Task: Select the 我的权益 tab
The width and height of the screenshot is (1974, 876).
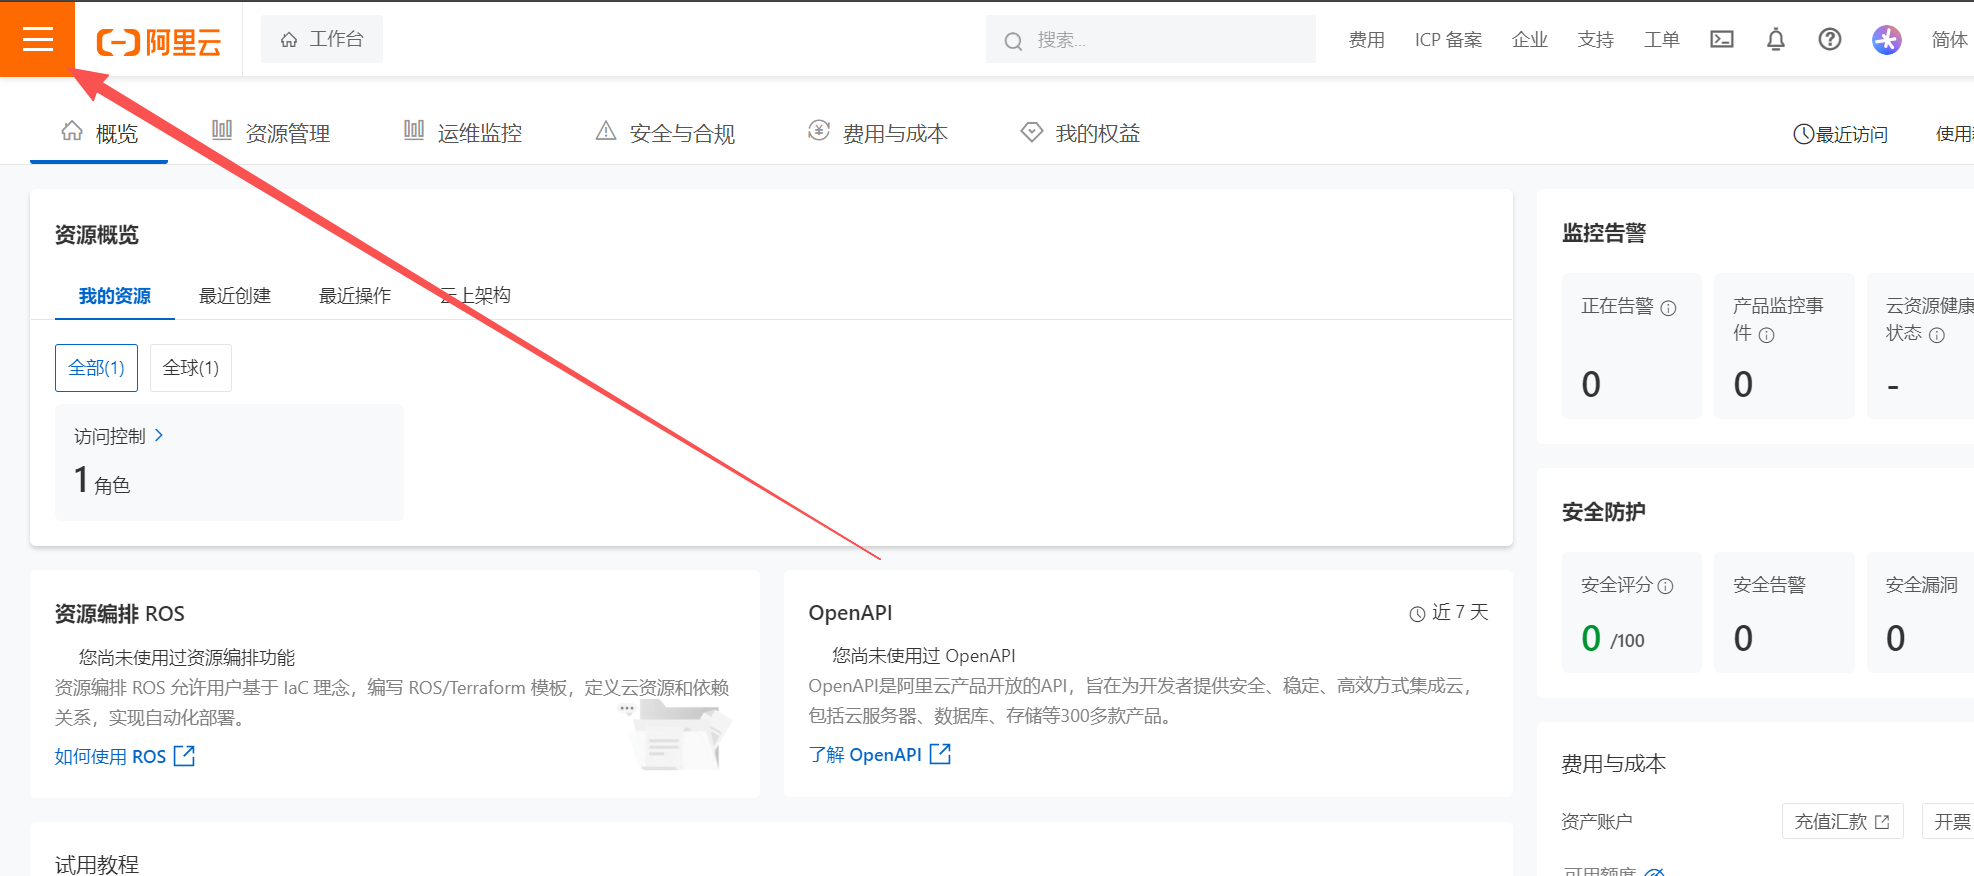Action: click(x=1080, y=133)
